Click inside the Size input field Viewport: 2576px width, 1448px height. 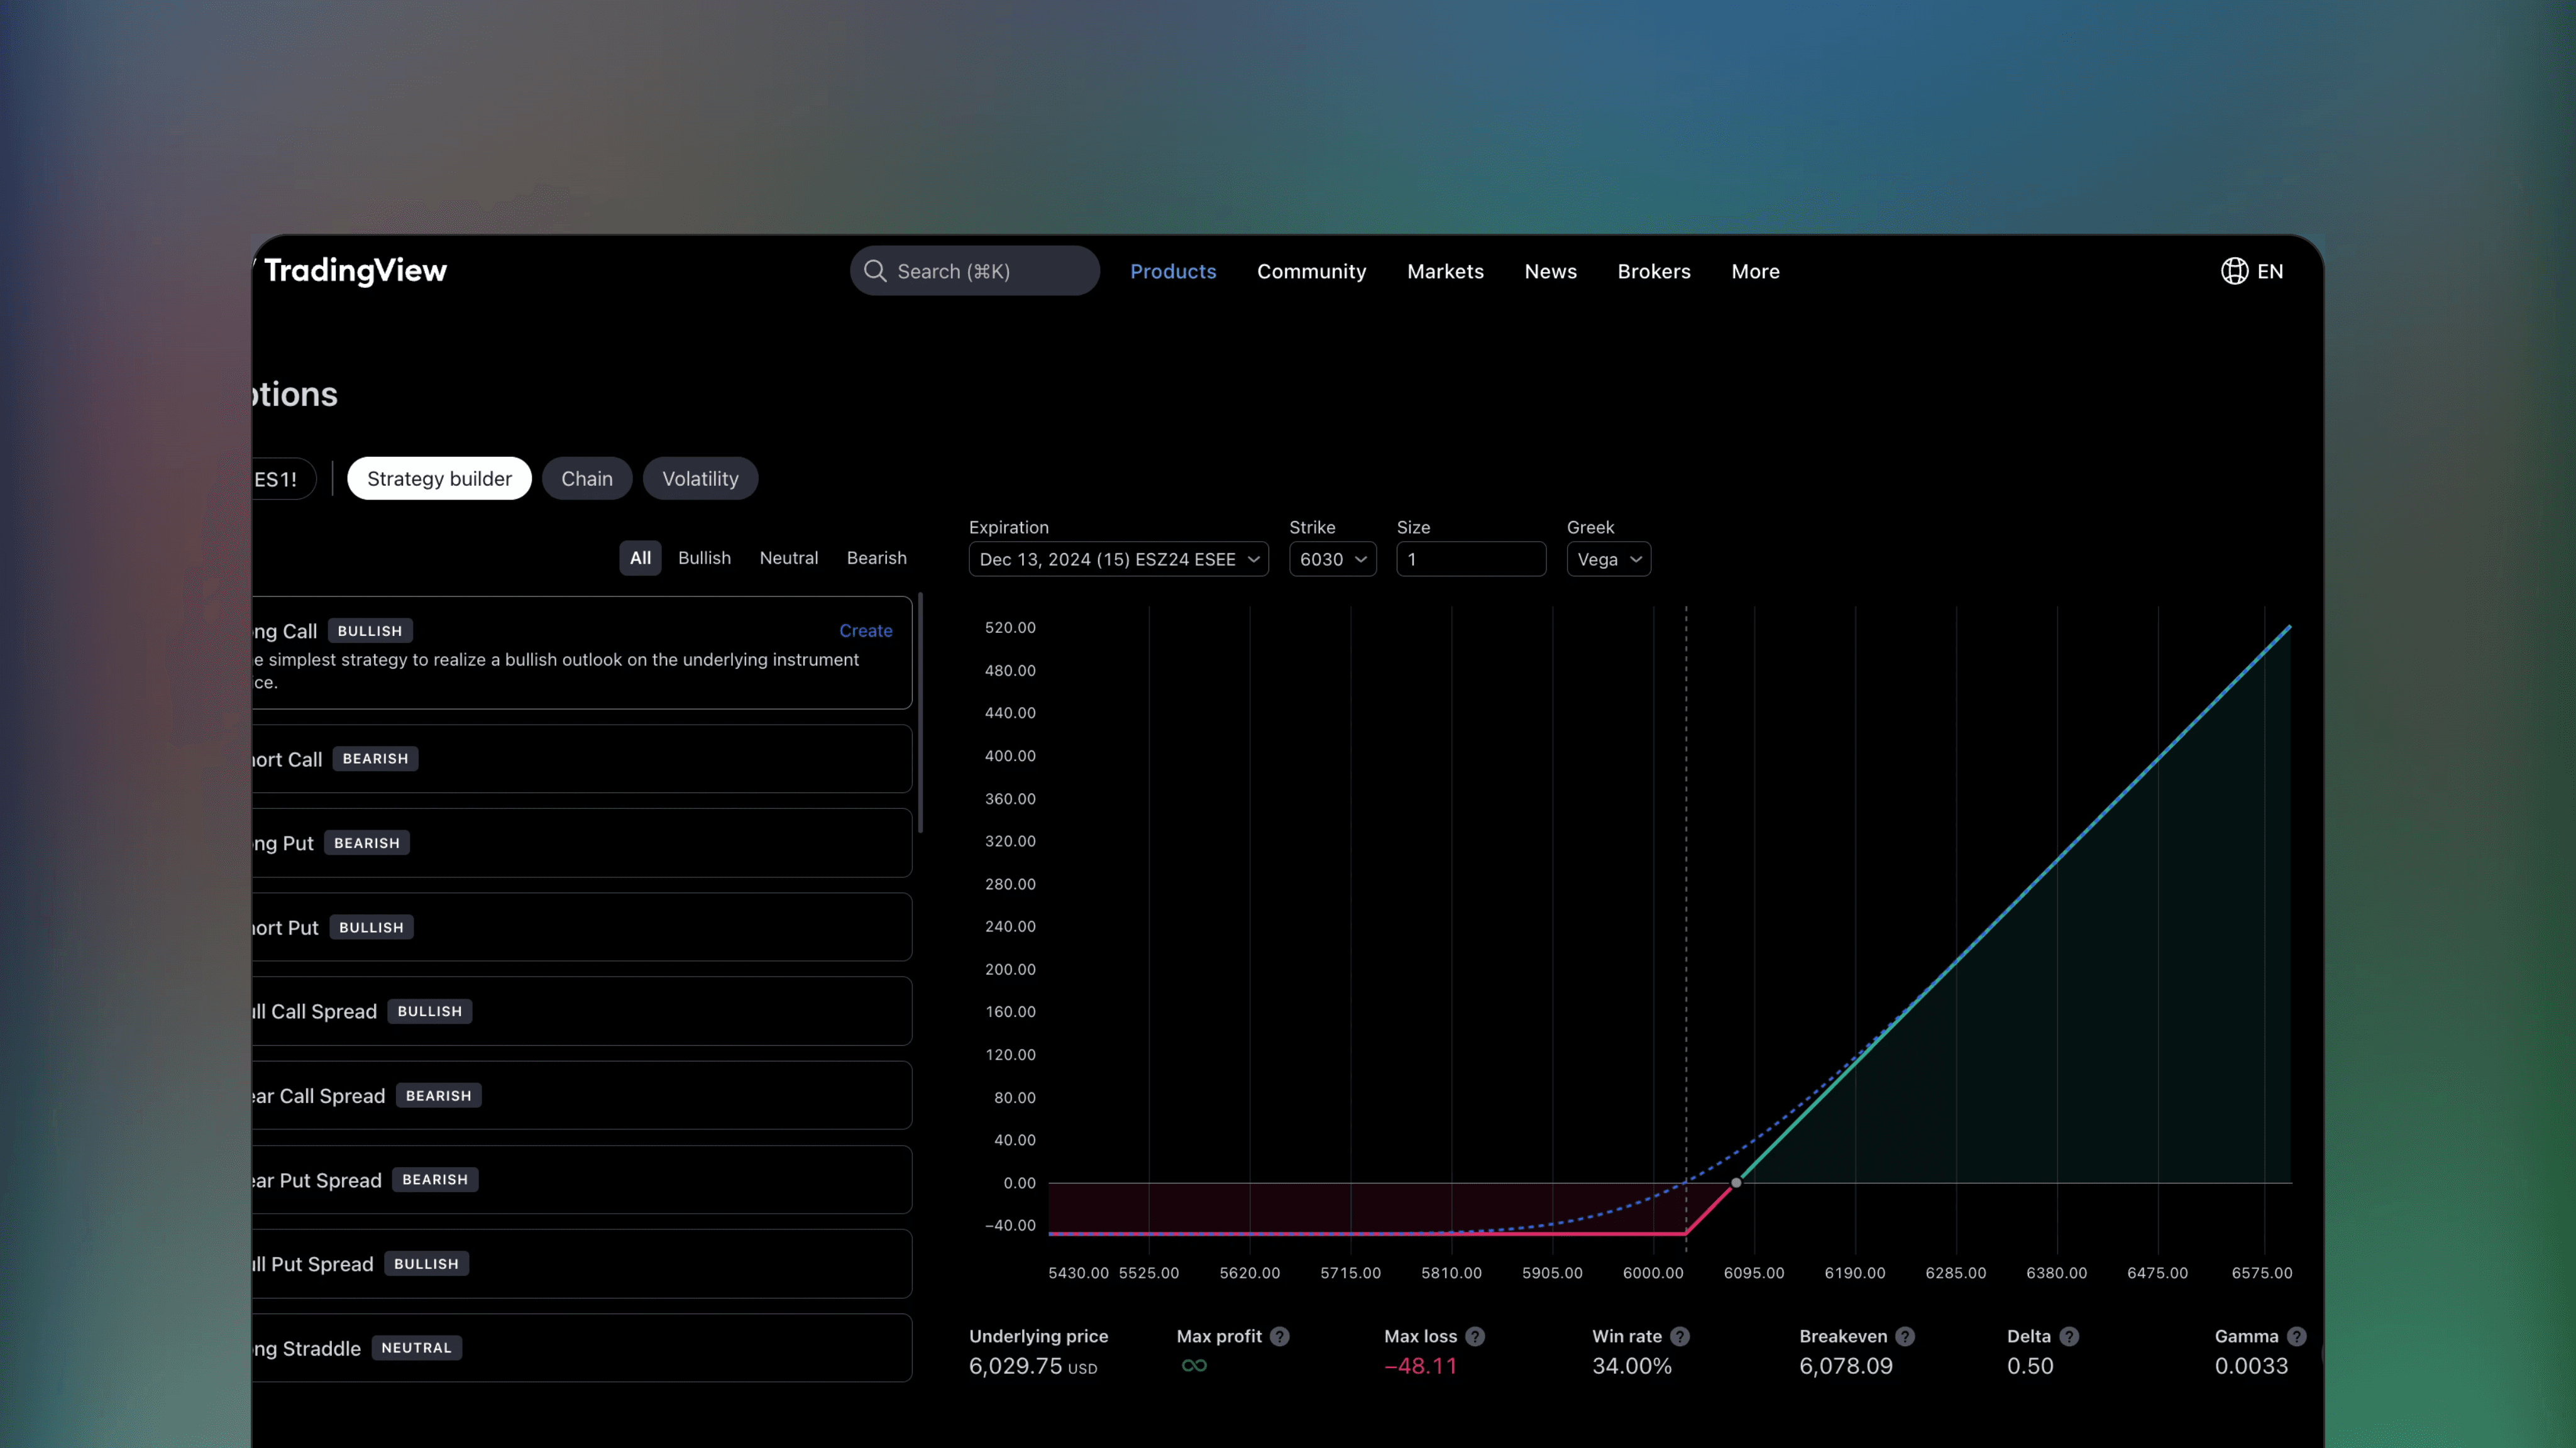coord(1470,559)
